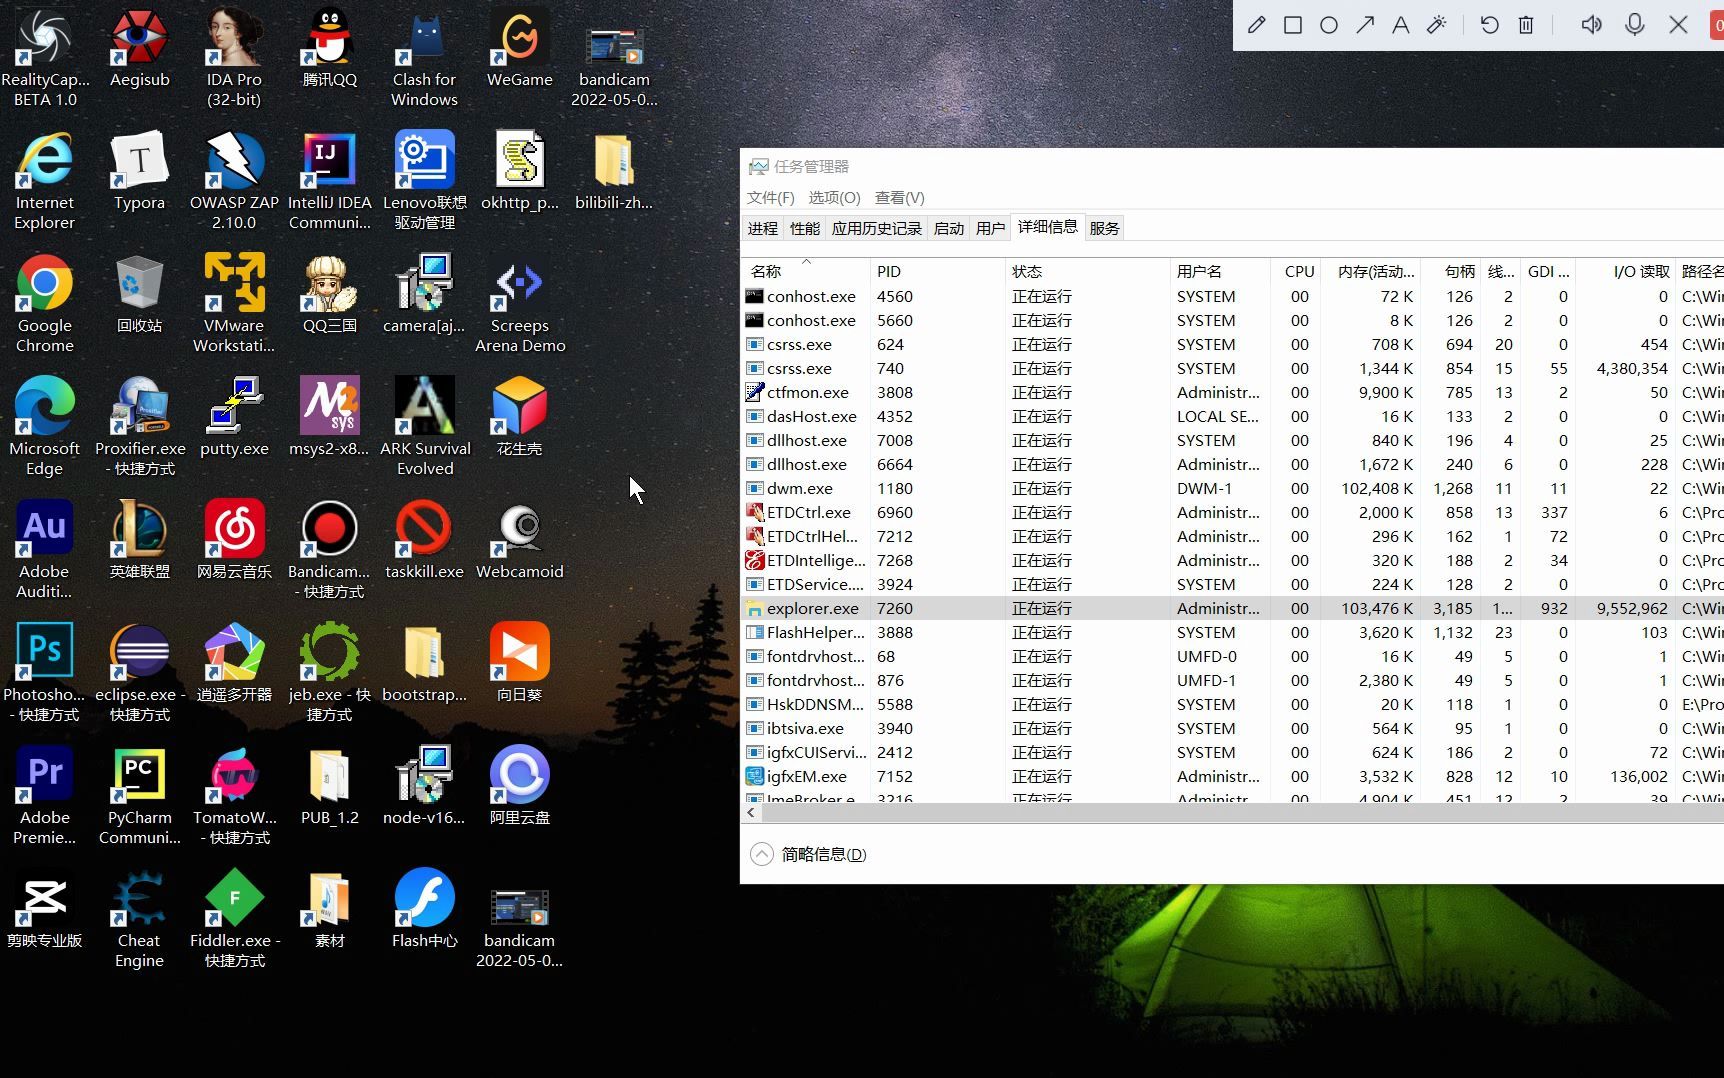The image size is (1724, 1078).
Task: Switch to the 服务 tab
Action: coord(1104,229)
